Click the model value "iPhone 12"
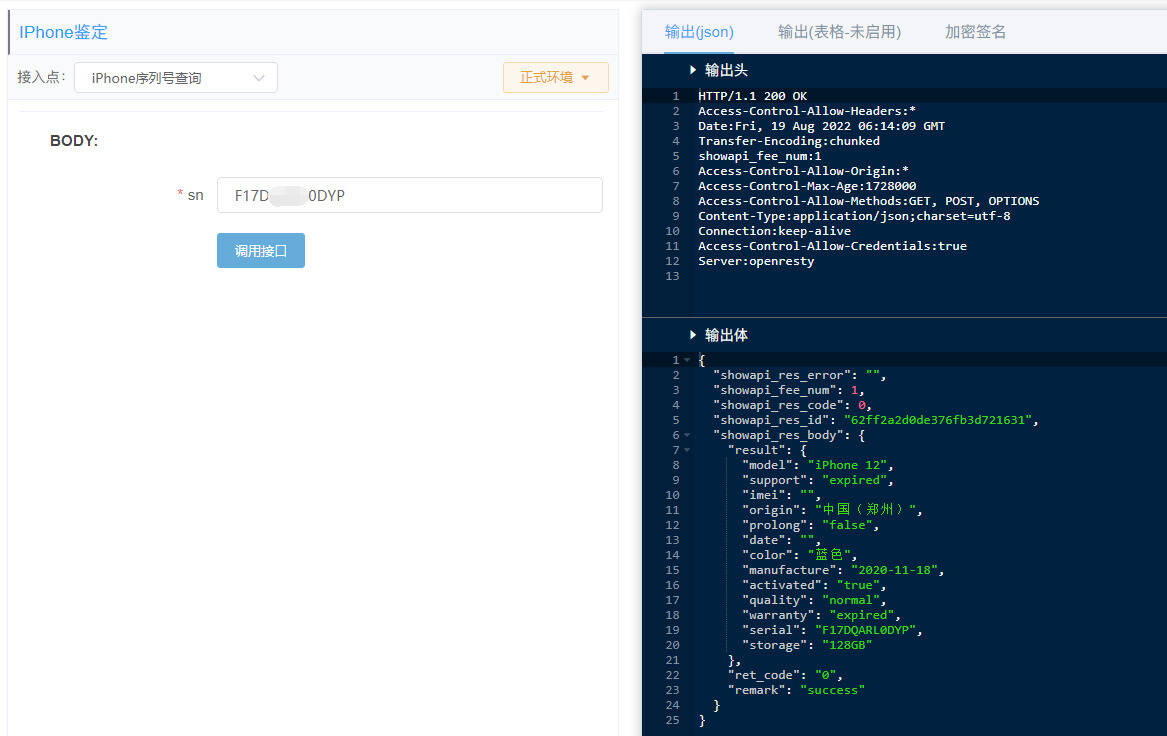Screen dimensions: 1167x736 tap(847, 465)
